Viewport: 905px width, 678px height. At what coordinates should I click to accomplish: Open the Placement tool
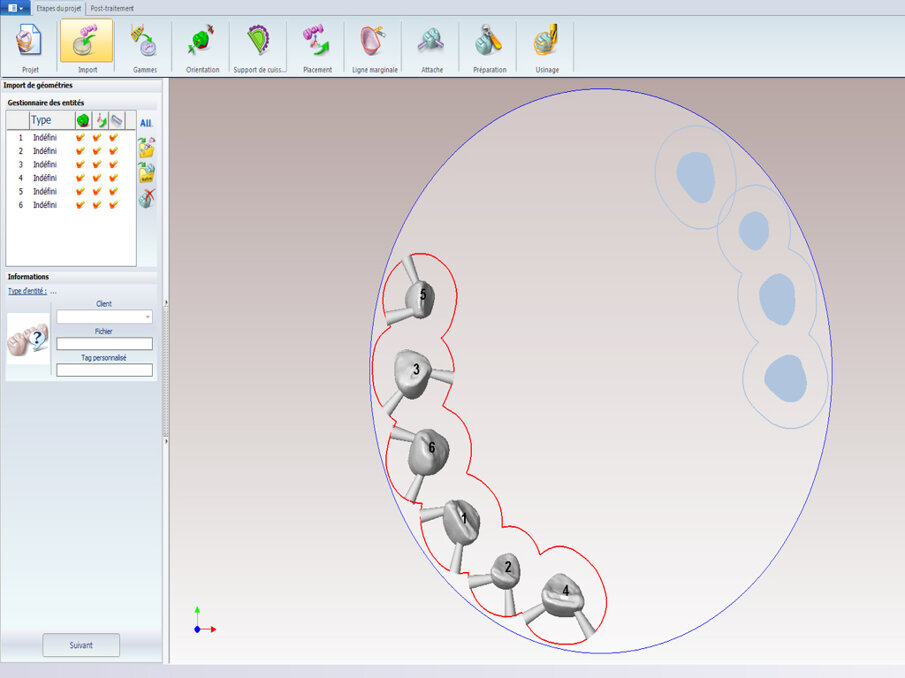[317, 44]
